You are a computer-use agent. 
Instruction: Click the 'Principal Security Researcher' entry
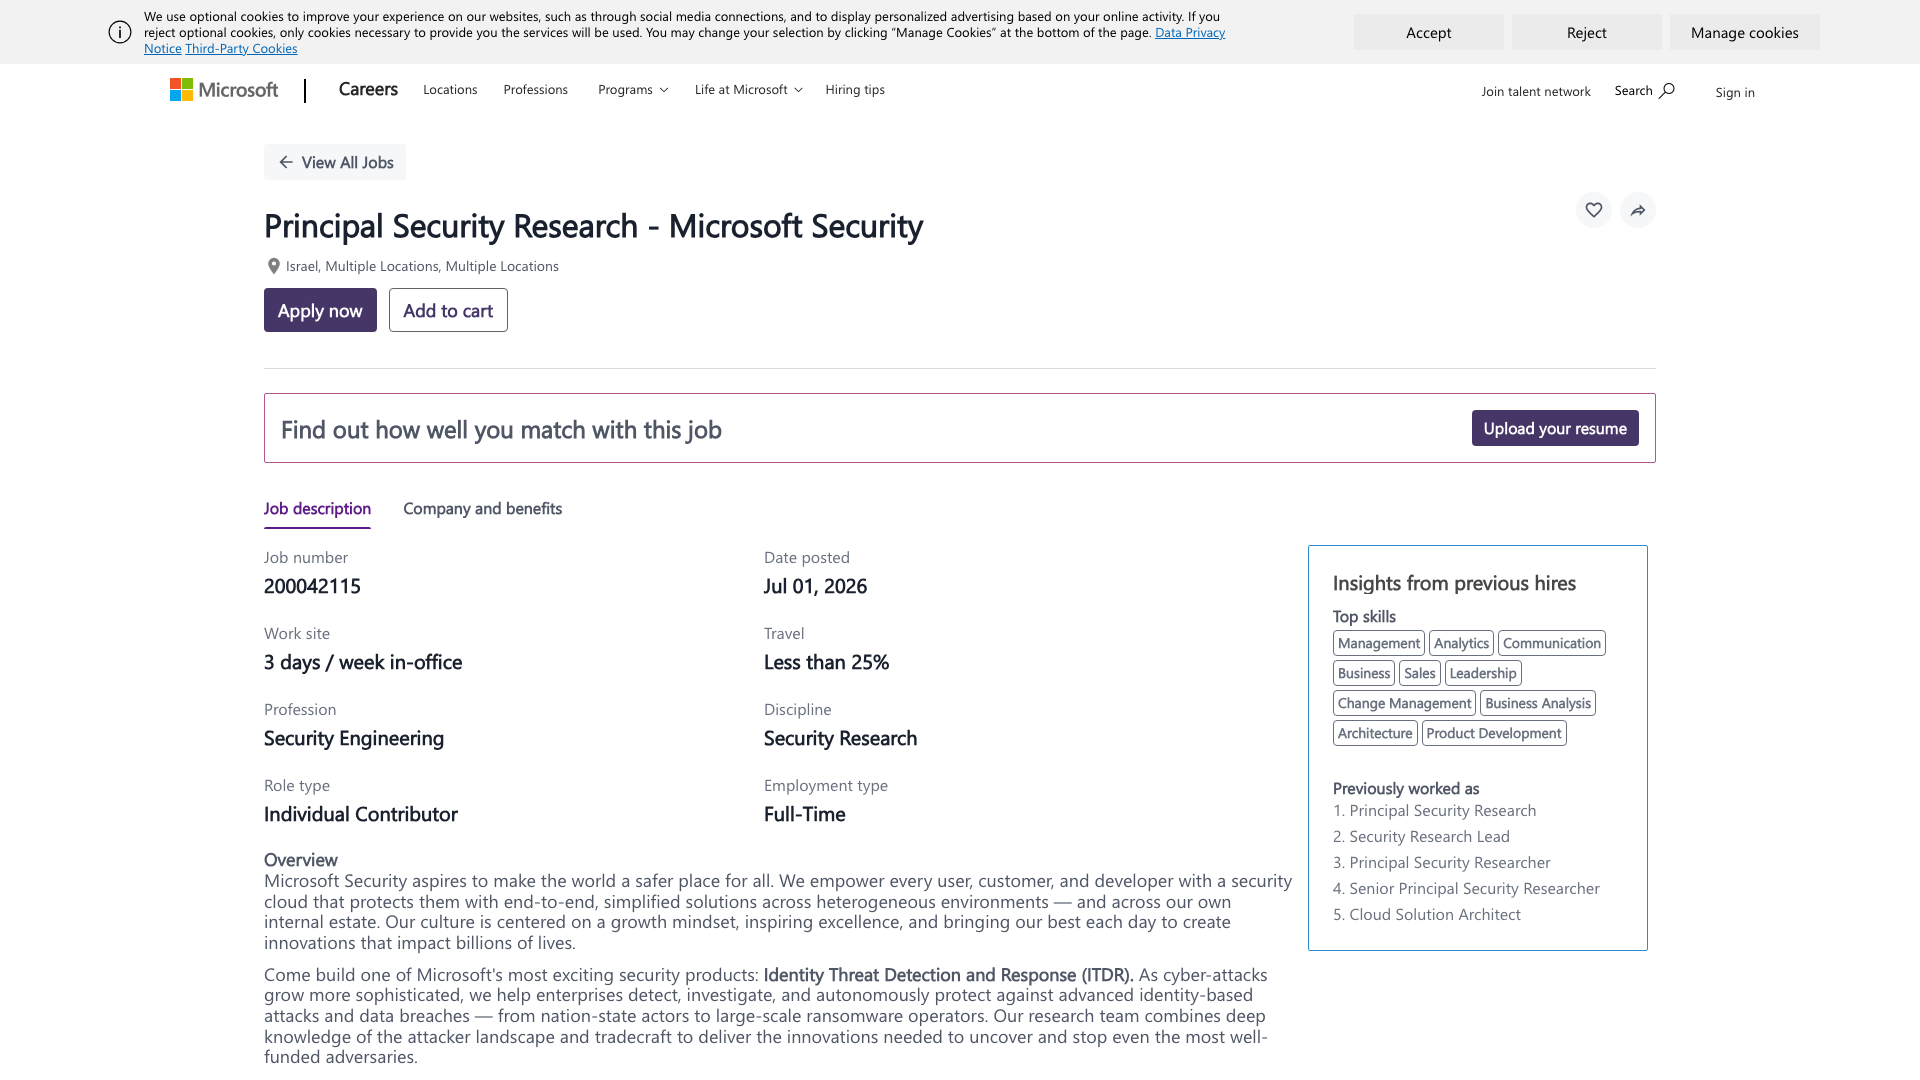click(1449, 862)
